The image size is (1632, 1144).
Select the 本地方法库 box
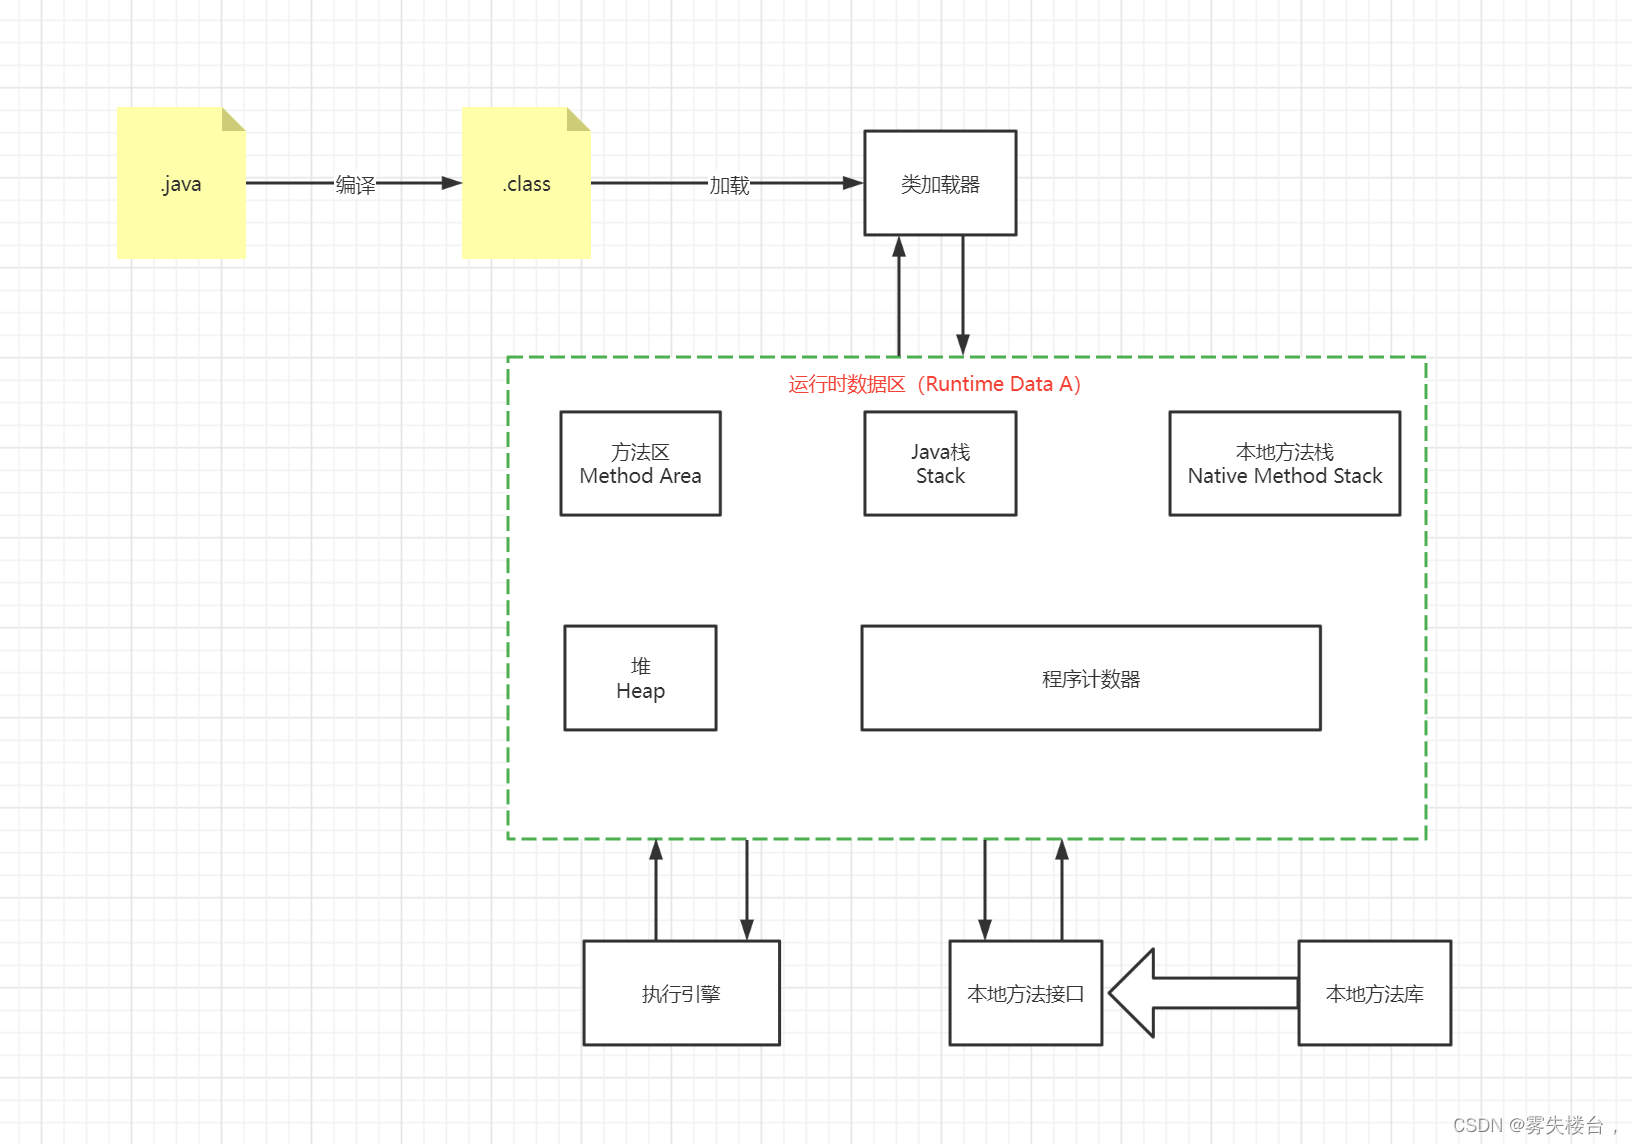(1375, 993)
